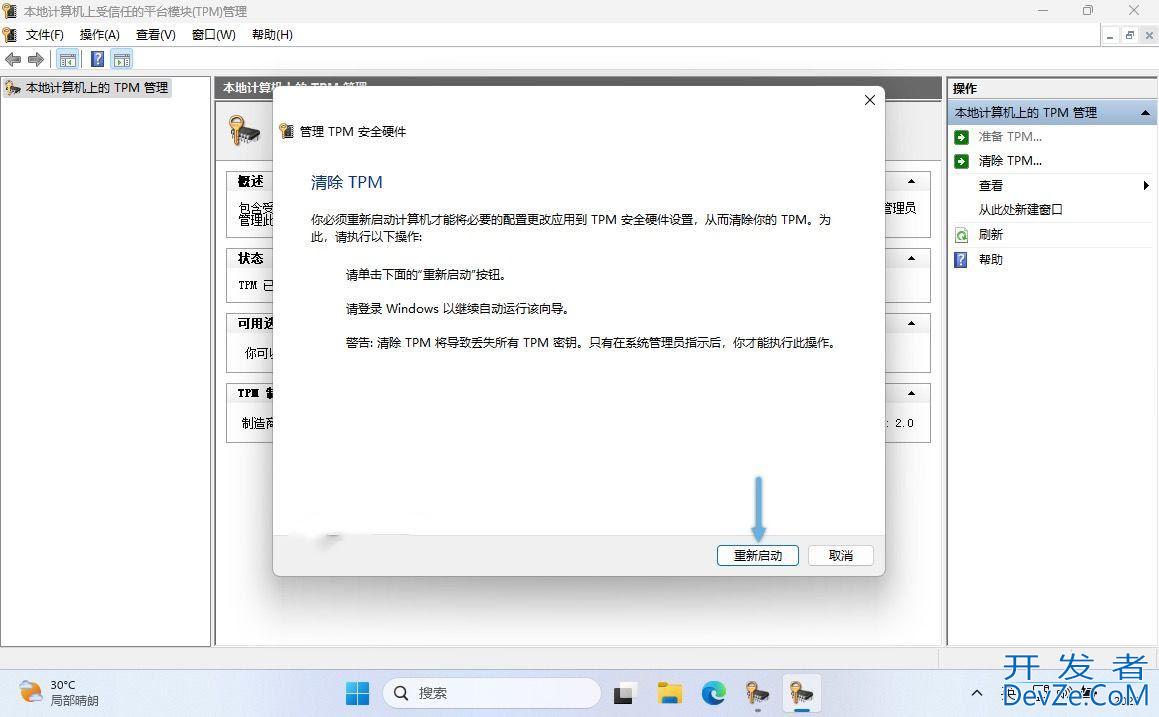Open the Windows Start button
The width and height of the screenshot is (1159, 717).
pyautogui.click(x=357, y=693)
